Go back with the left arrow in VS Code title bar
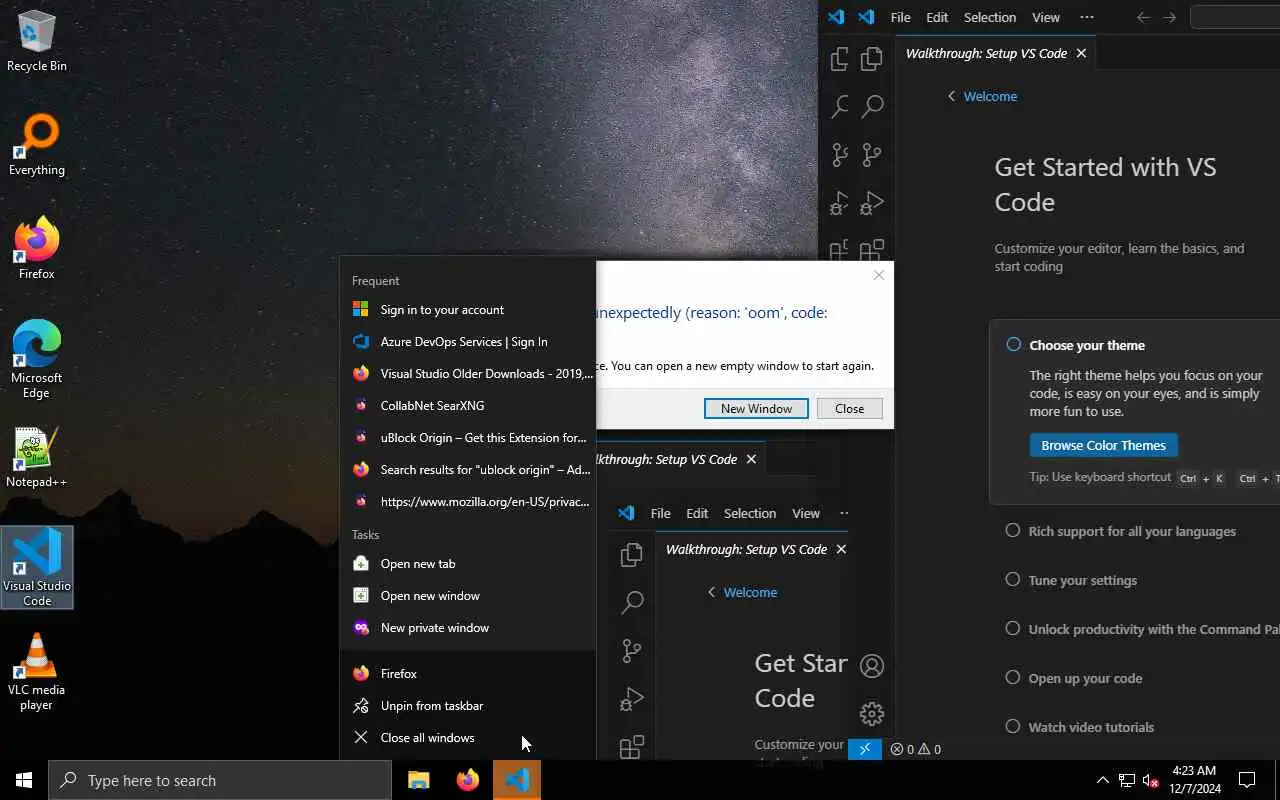This screenshot has width=1280, height=800. (x=1143, y=17)
